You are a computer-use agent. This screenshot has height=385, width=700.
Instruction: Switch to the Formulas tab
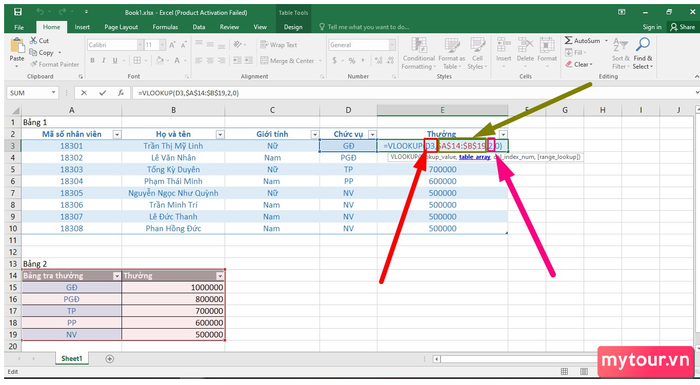[x=165, y=27]
